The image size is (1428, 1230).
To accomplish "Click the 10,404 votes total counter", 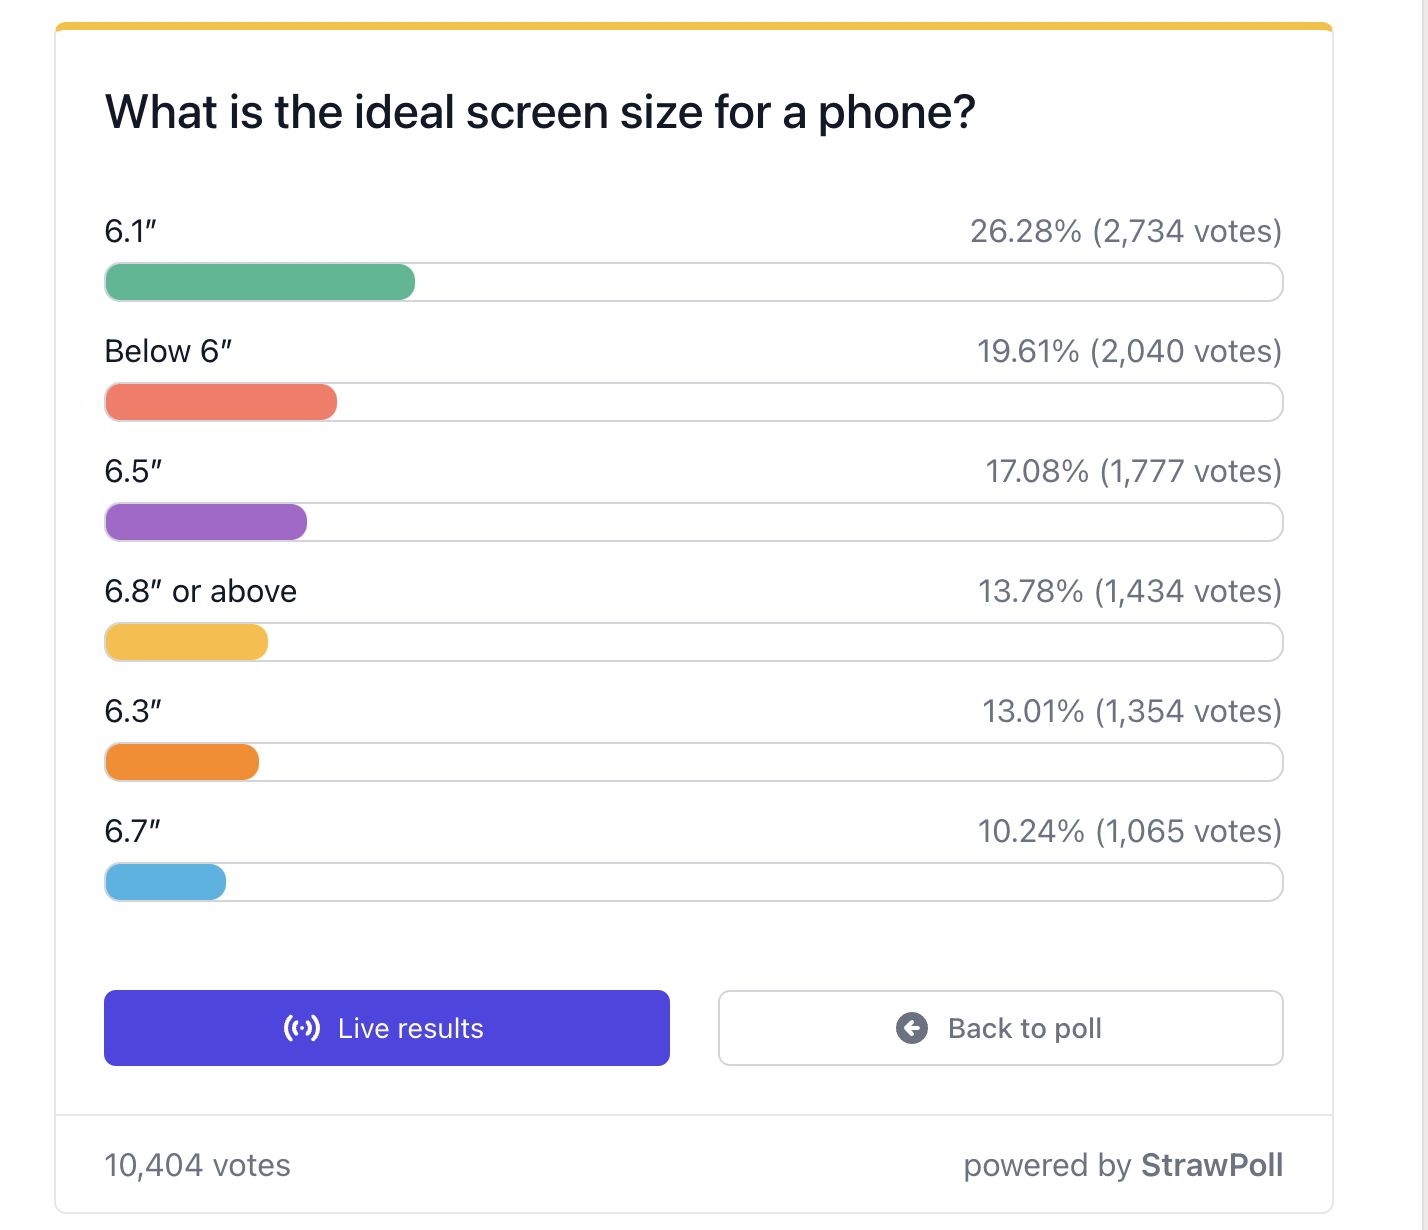I will [x=198, y=1165].
